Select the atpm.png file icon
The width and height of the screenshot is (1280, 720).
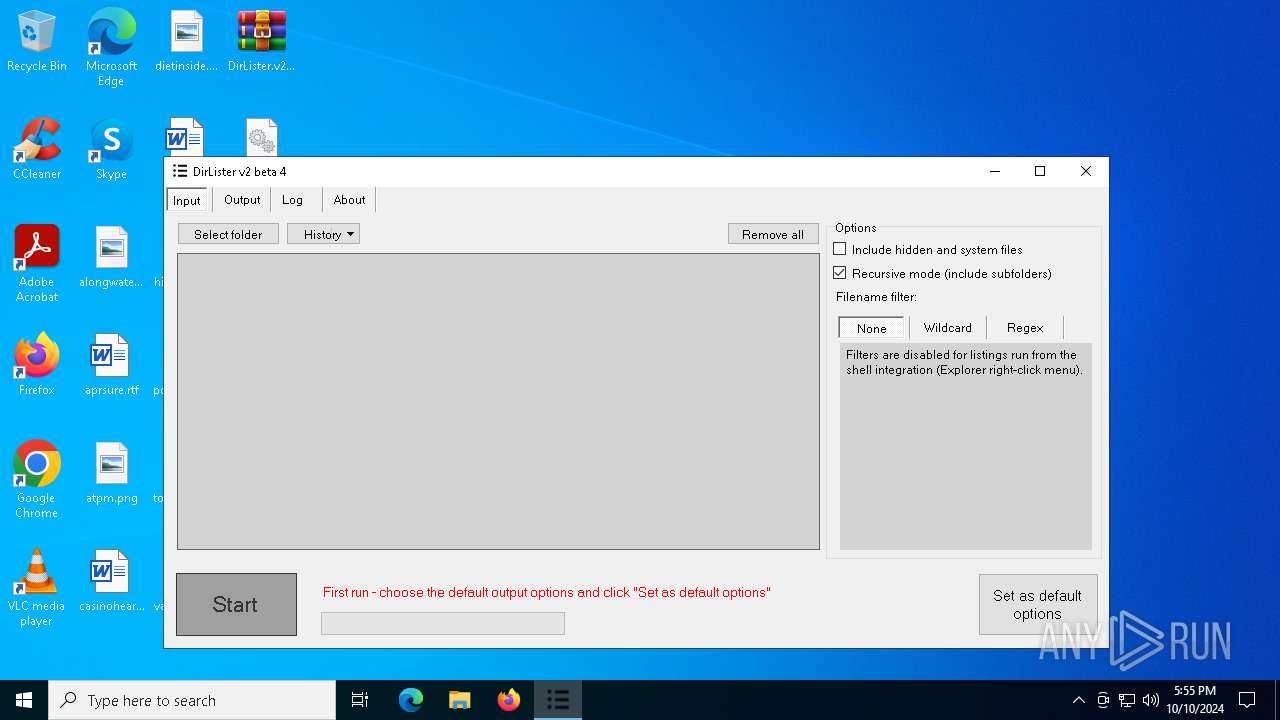point(111,474)
